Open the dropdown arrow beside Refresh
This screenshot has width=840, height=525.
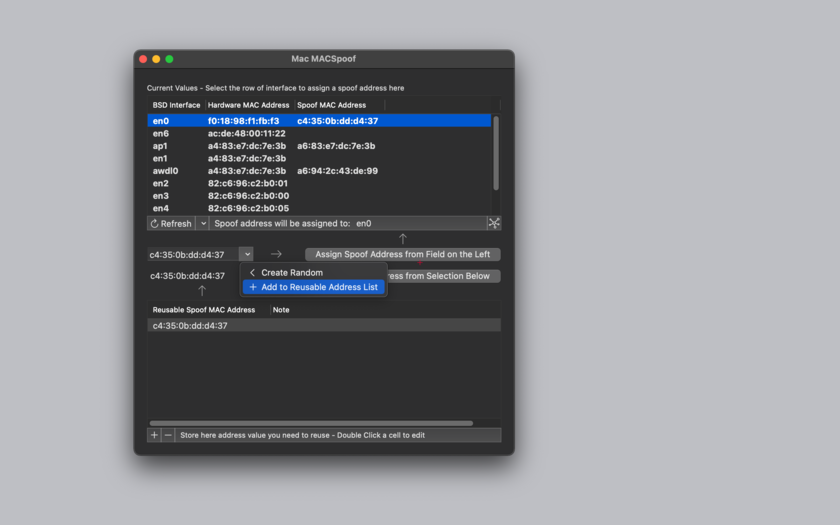coord(203,223)
